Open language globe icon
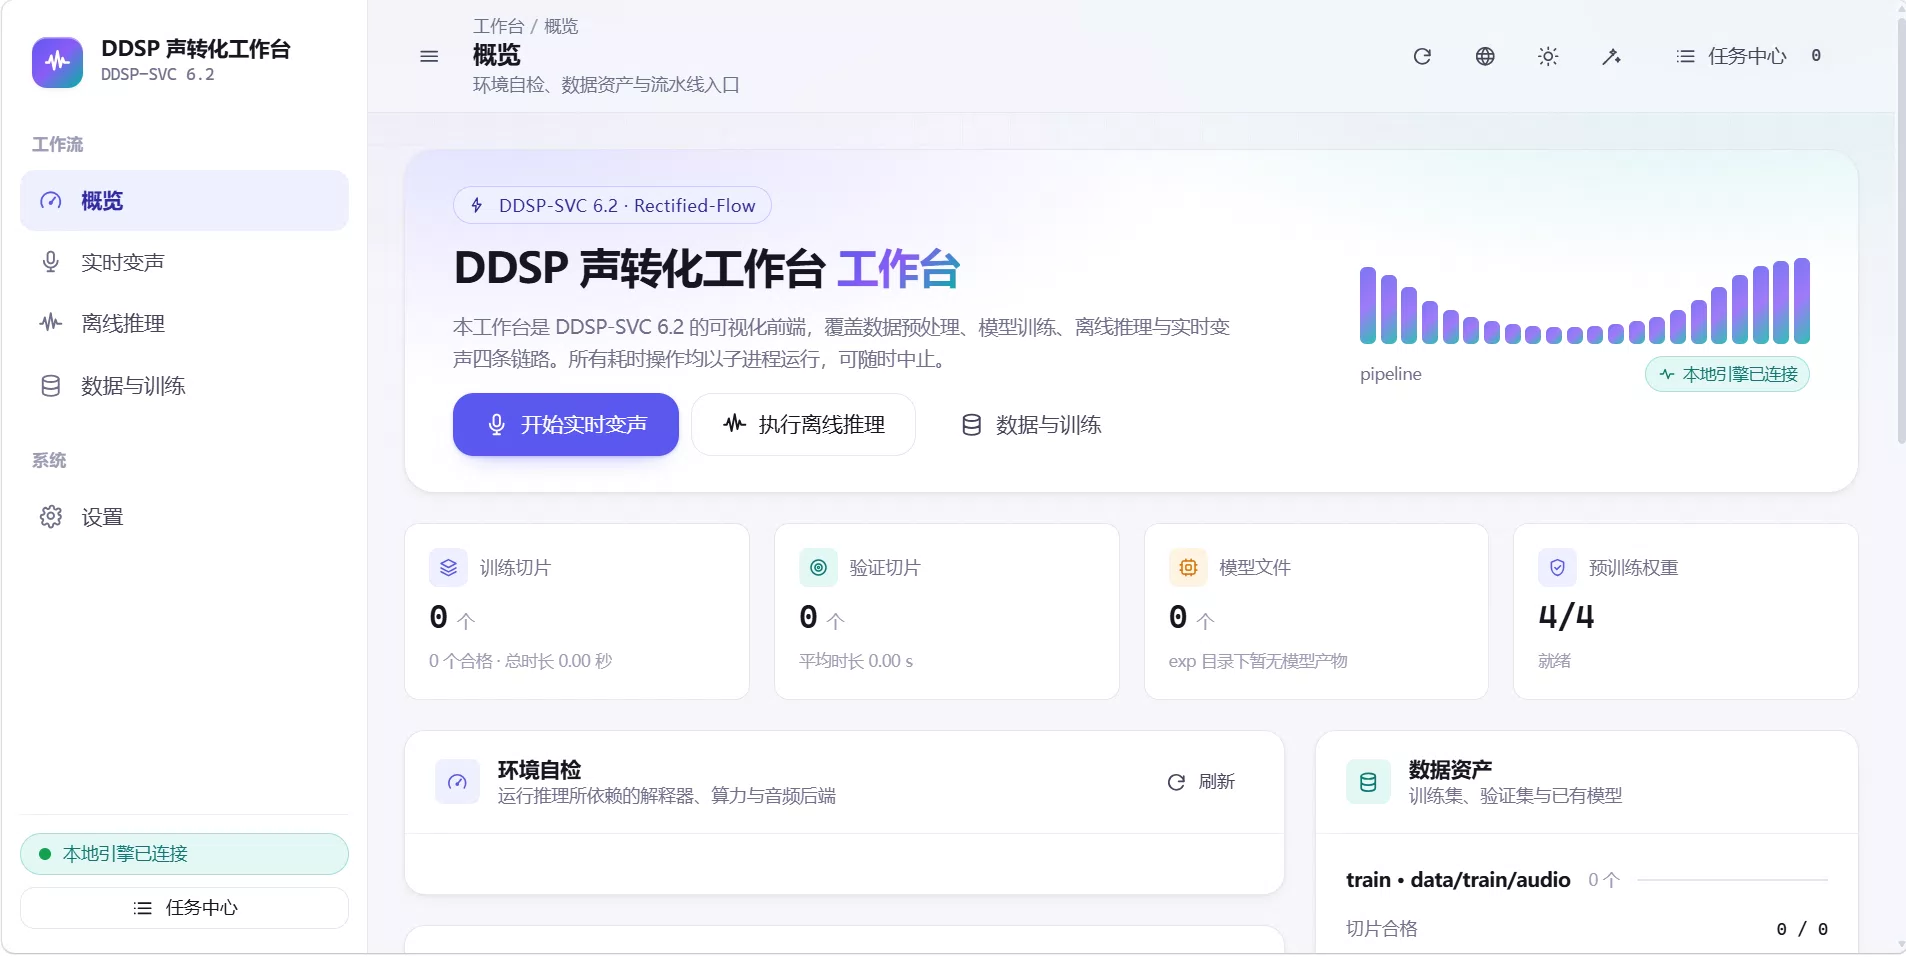 [x=1485, y=56]
